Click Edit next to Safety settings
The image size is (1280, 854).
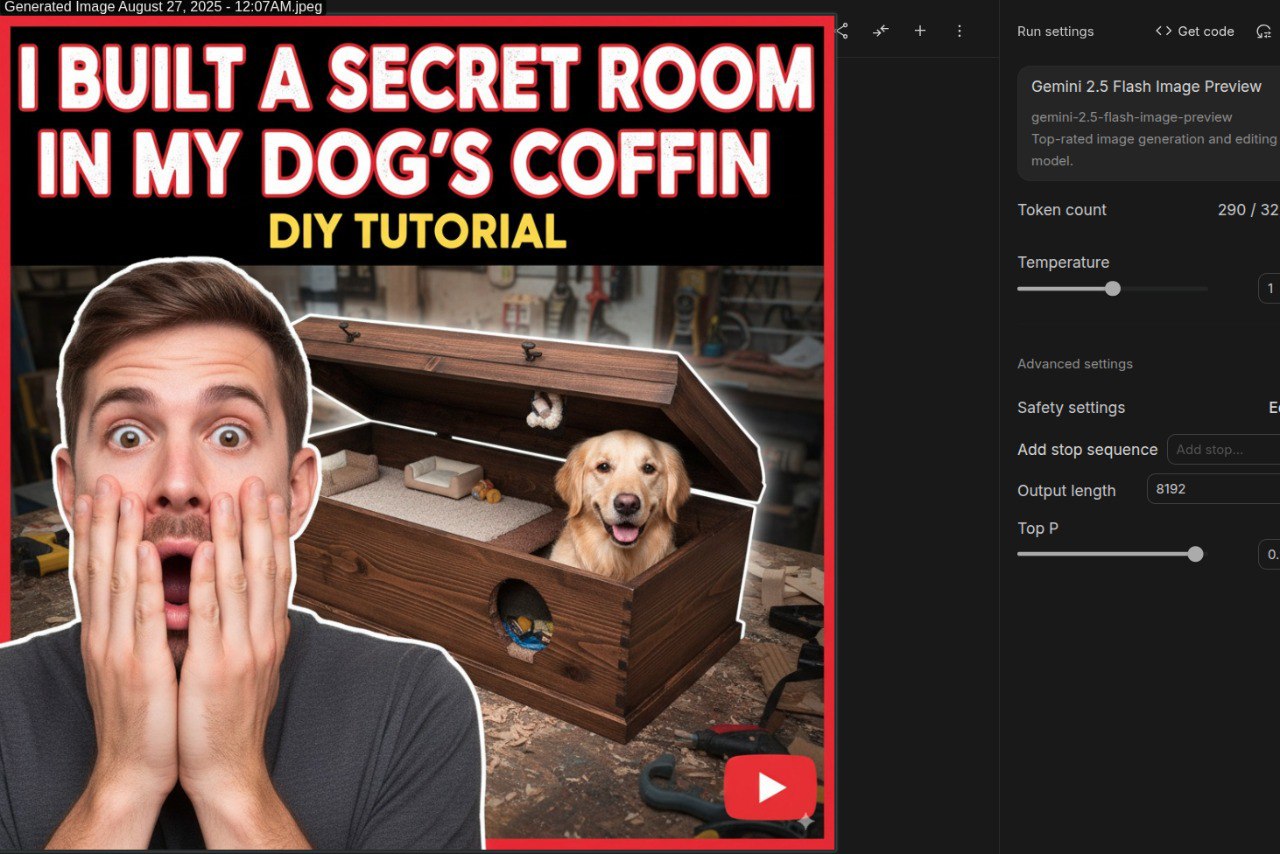click(1273, 408)
